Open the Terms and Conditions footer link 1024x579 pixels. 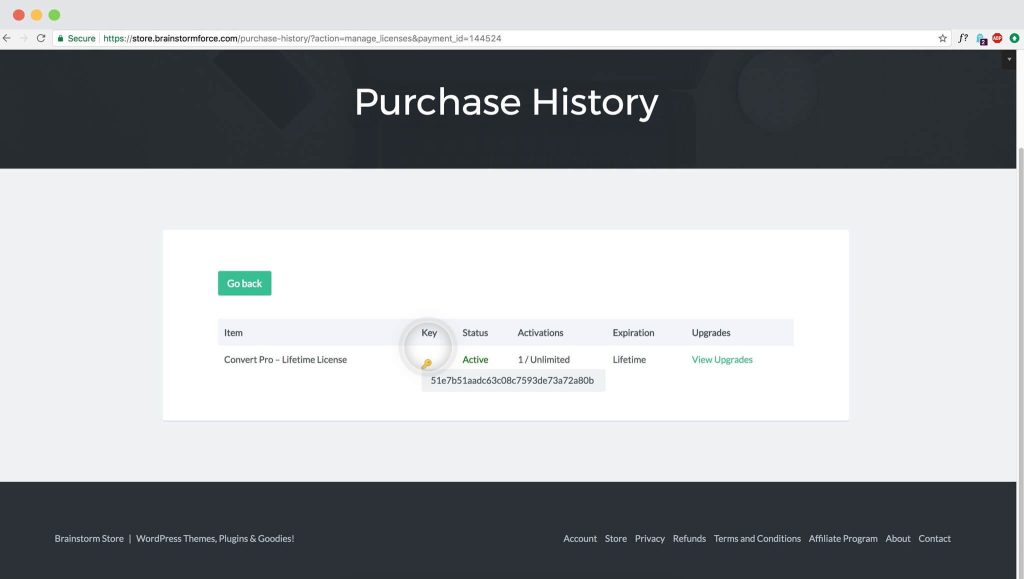[757, 539]
